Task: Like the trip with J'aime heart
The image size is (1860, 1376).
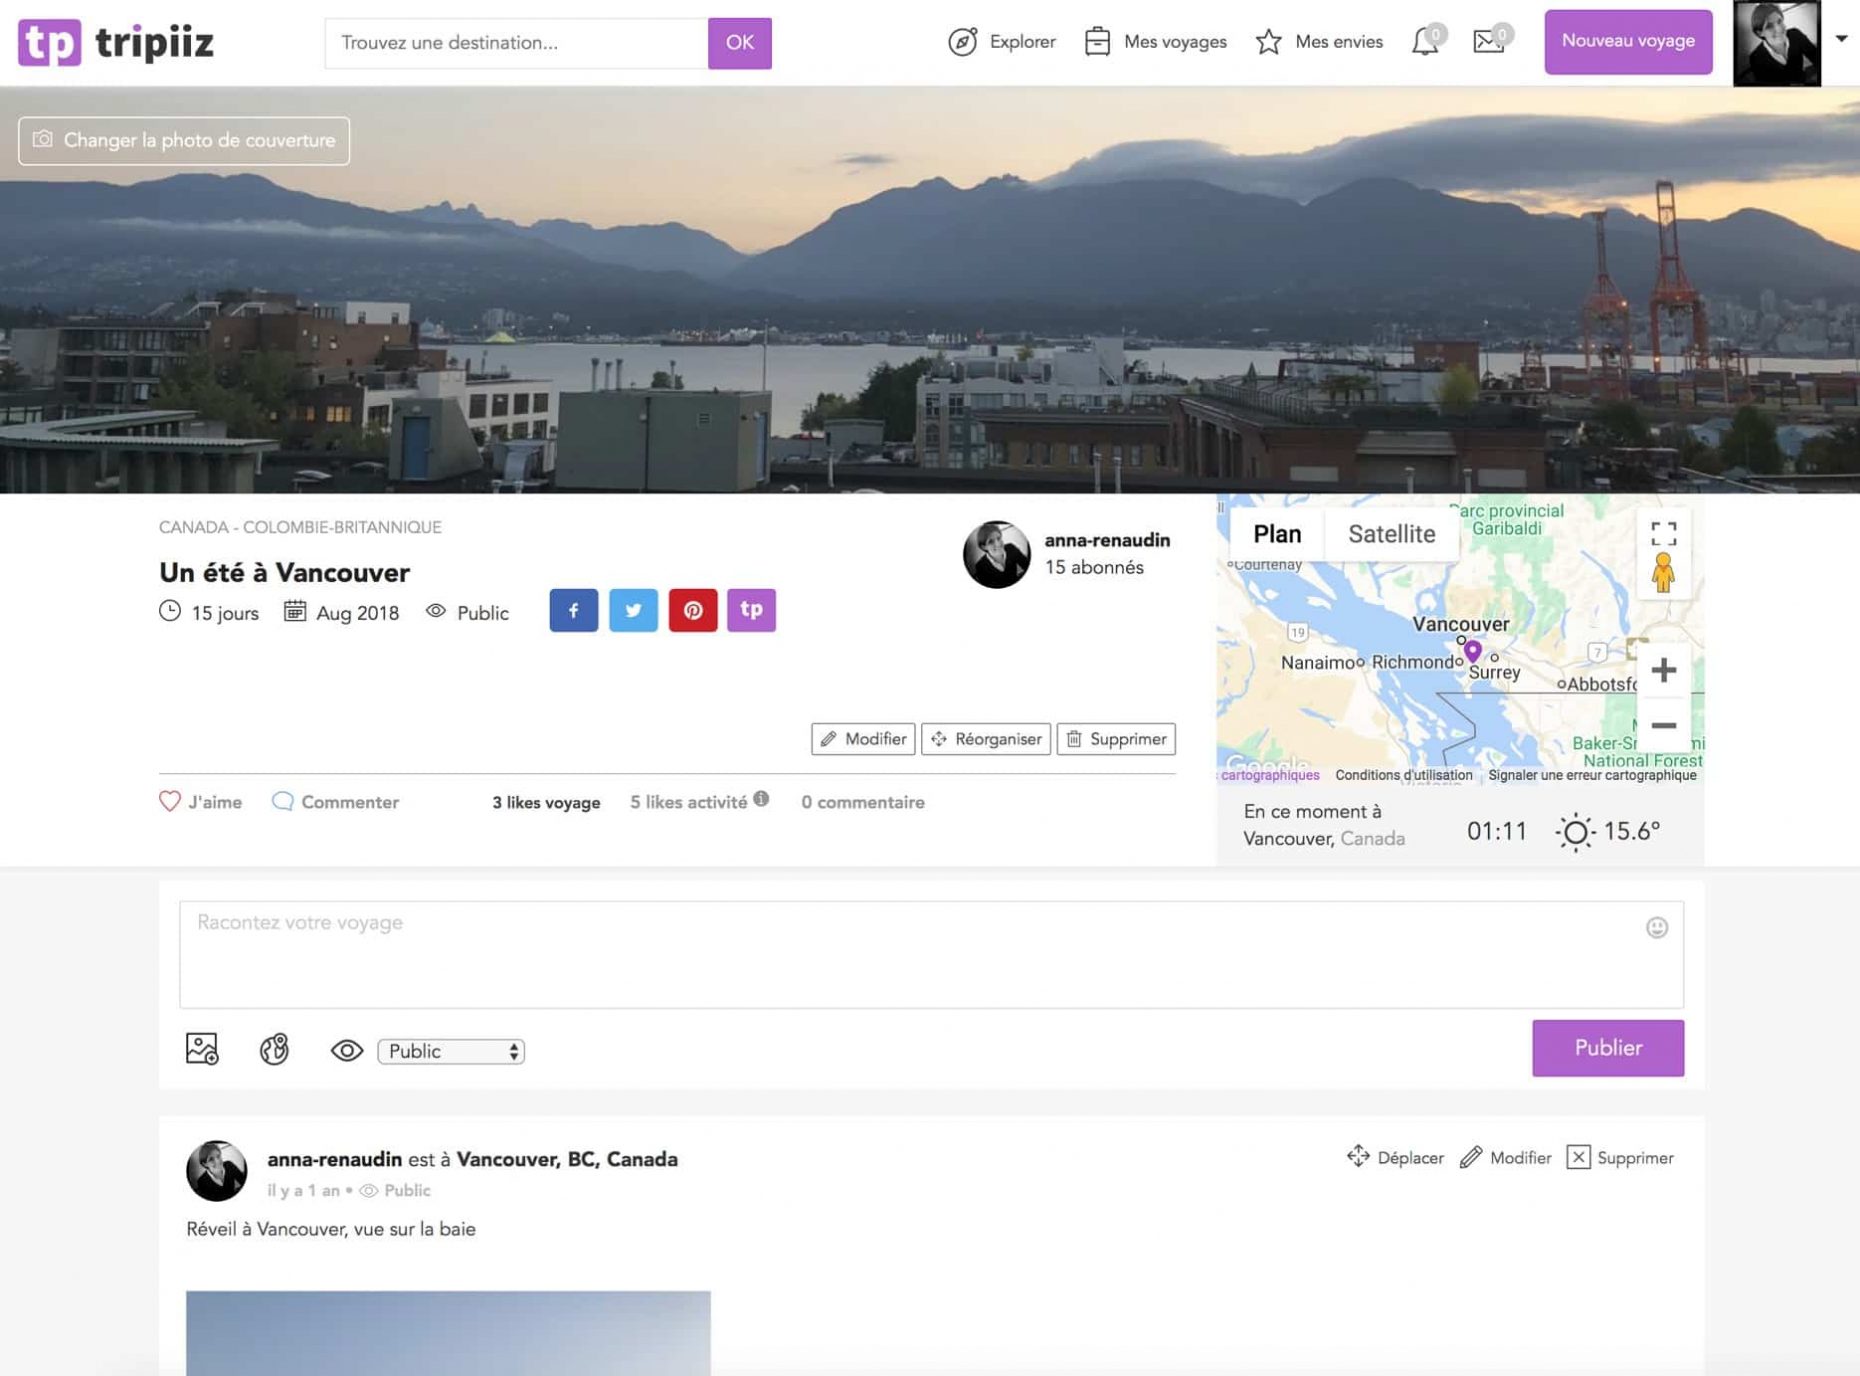Action: pos(200,802)
